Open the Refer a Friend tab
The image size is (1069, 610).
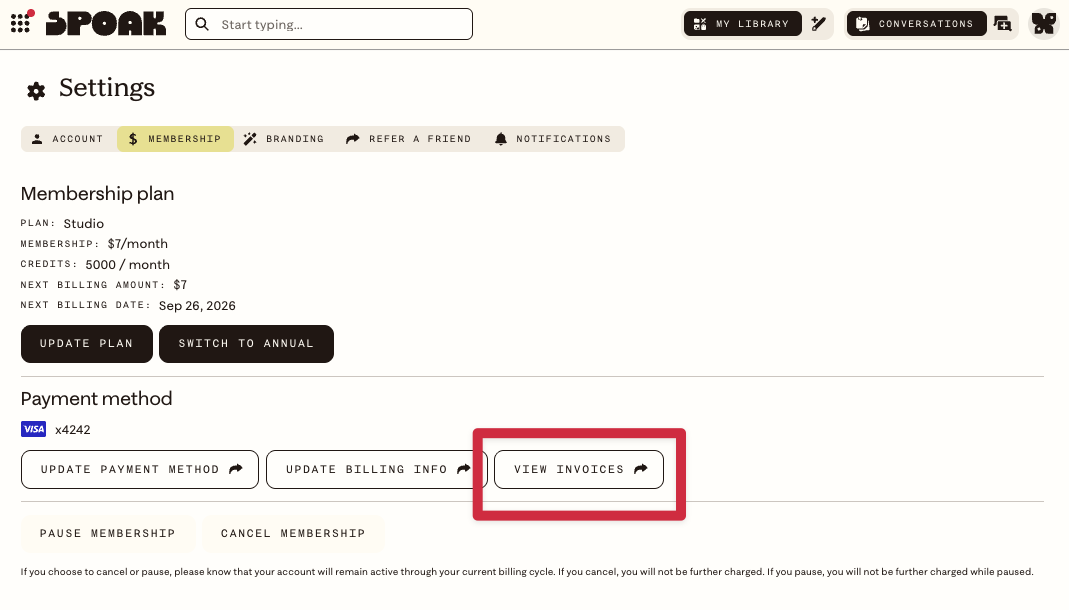pyautogui.click(x=408, y=139)
